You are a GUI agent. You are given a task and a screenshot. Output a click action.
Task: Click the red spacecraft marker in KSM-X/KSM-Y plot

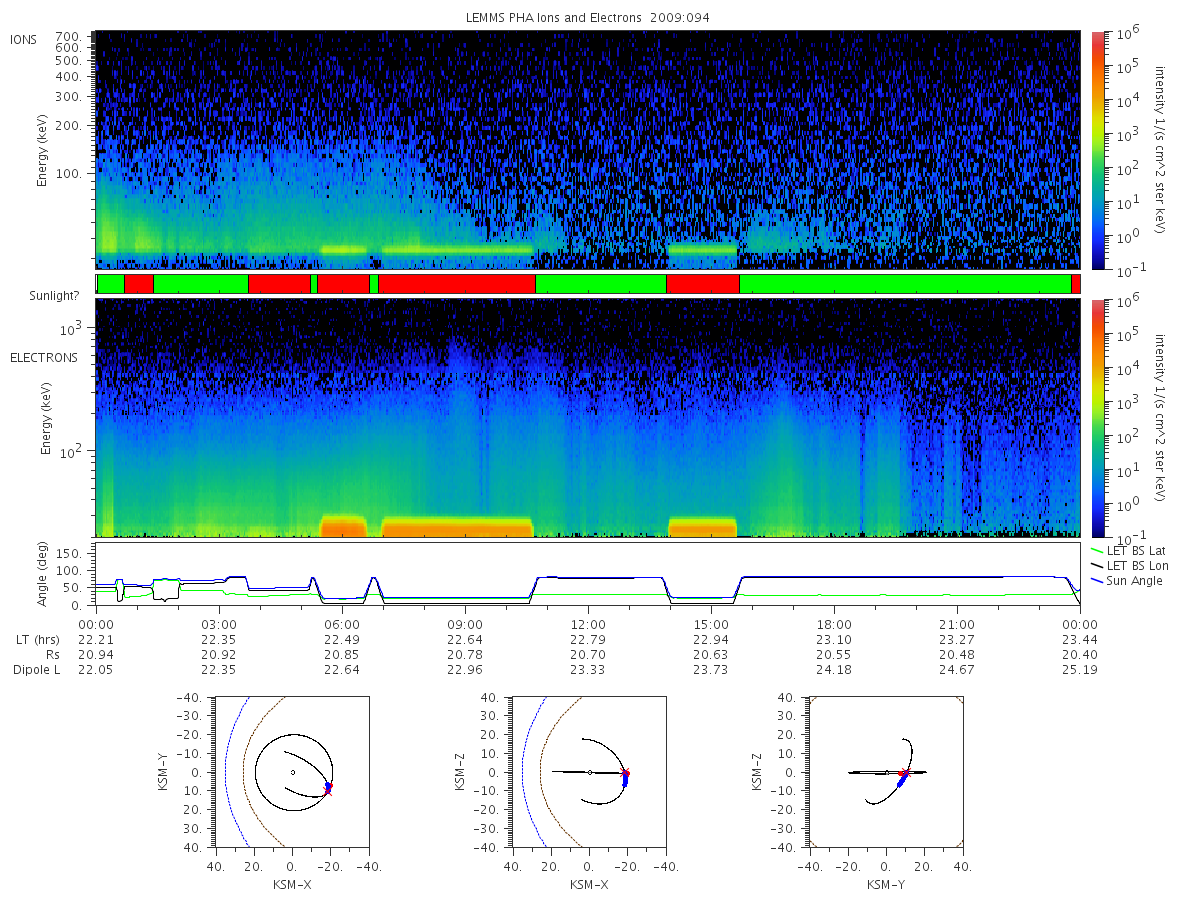[328, 790]
